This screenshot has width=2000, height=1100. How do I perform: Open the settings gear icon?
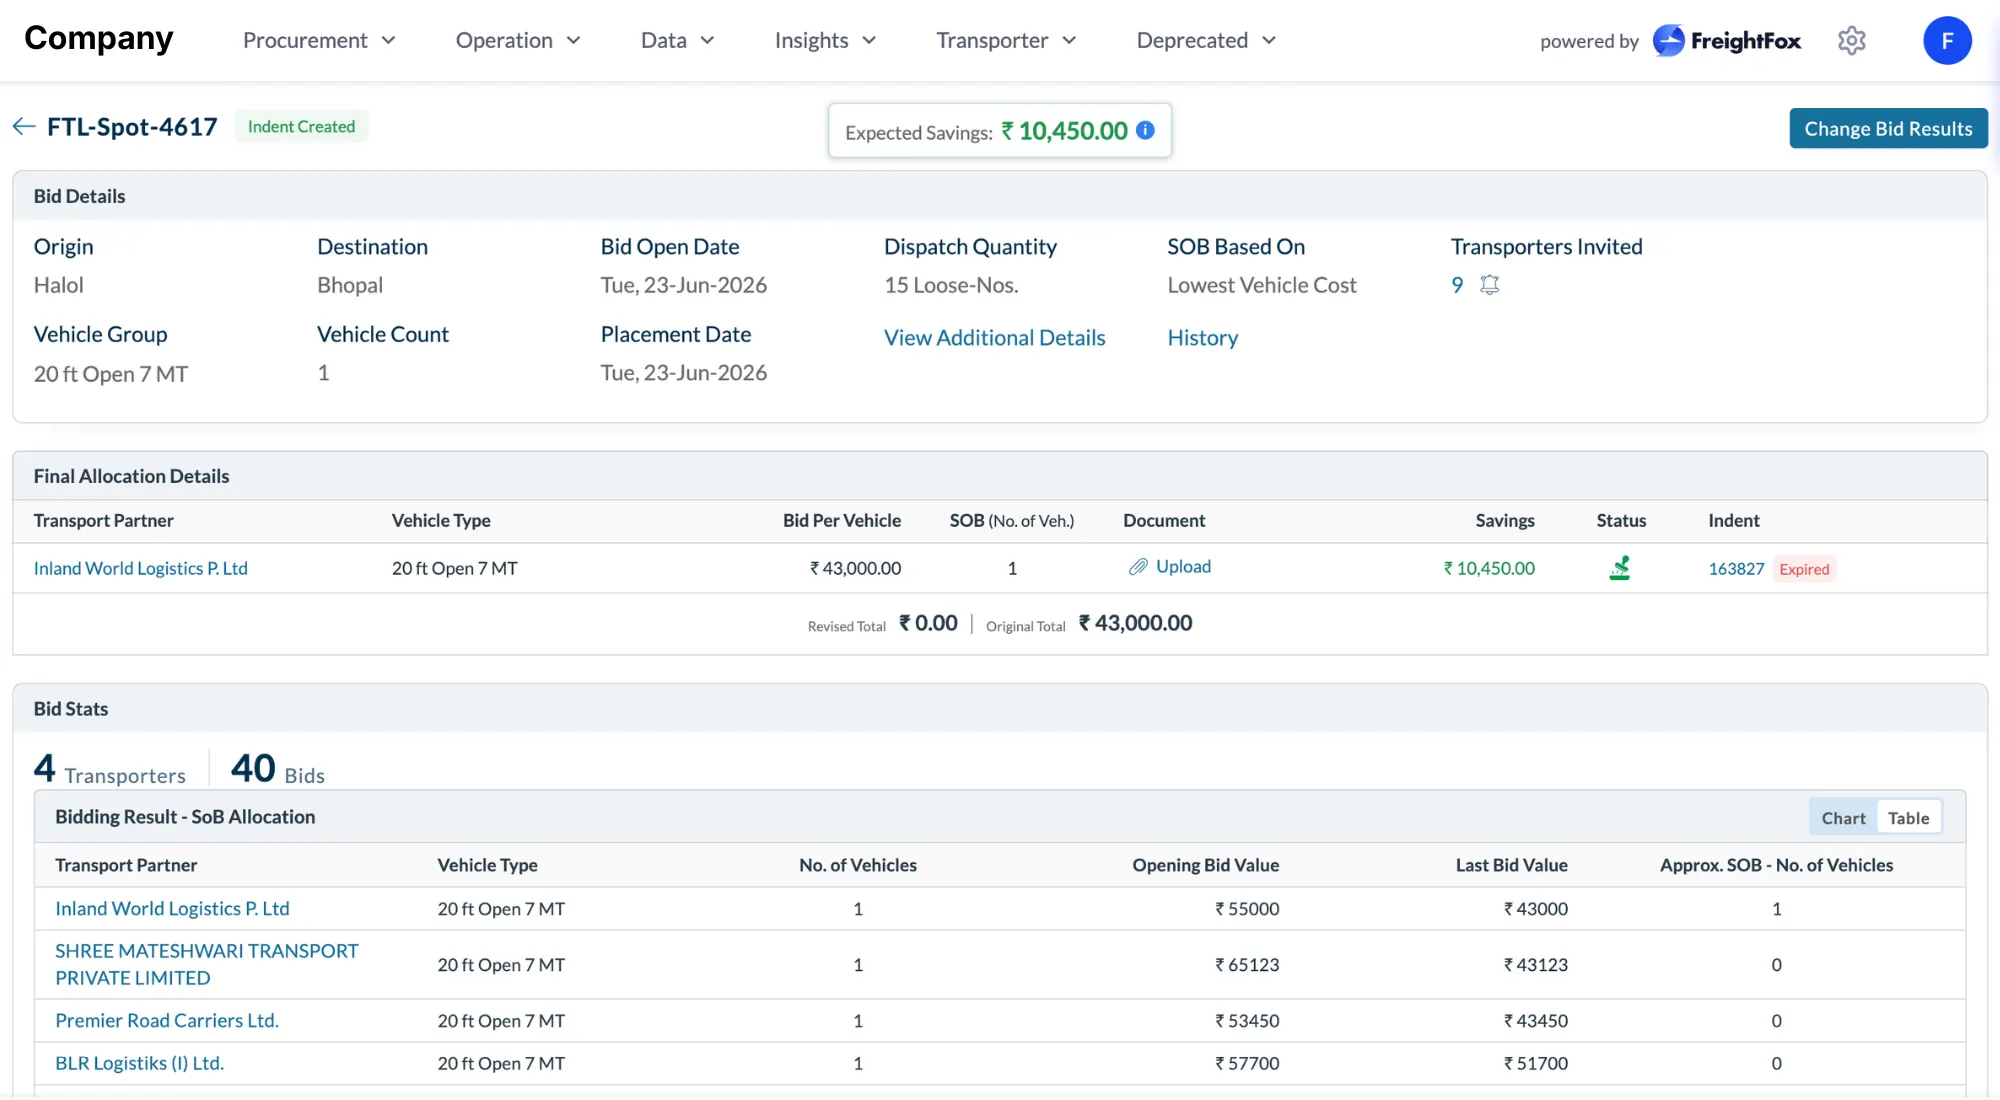(1852, 40)
